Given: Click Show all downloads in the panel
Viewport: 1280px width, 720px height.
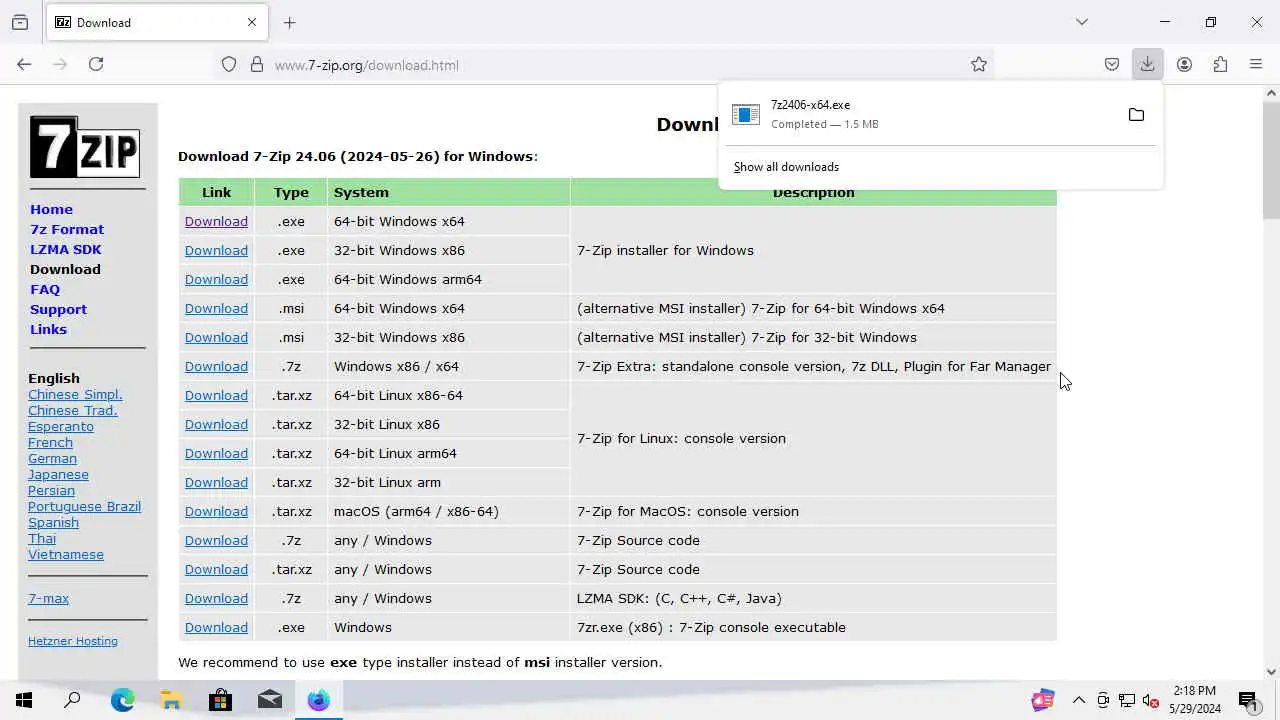Looking at the screenshot, I should 786,167.
